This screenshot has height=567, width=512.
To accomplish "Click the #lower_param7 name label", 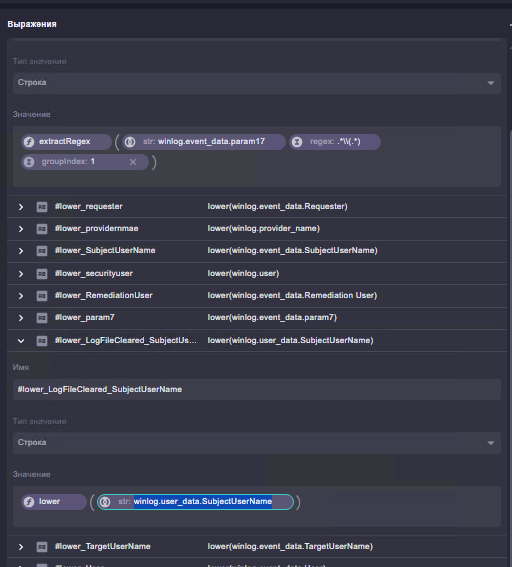I will [85, 317].
